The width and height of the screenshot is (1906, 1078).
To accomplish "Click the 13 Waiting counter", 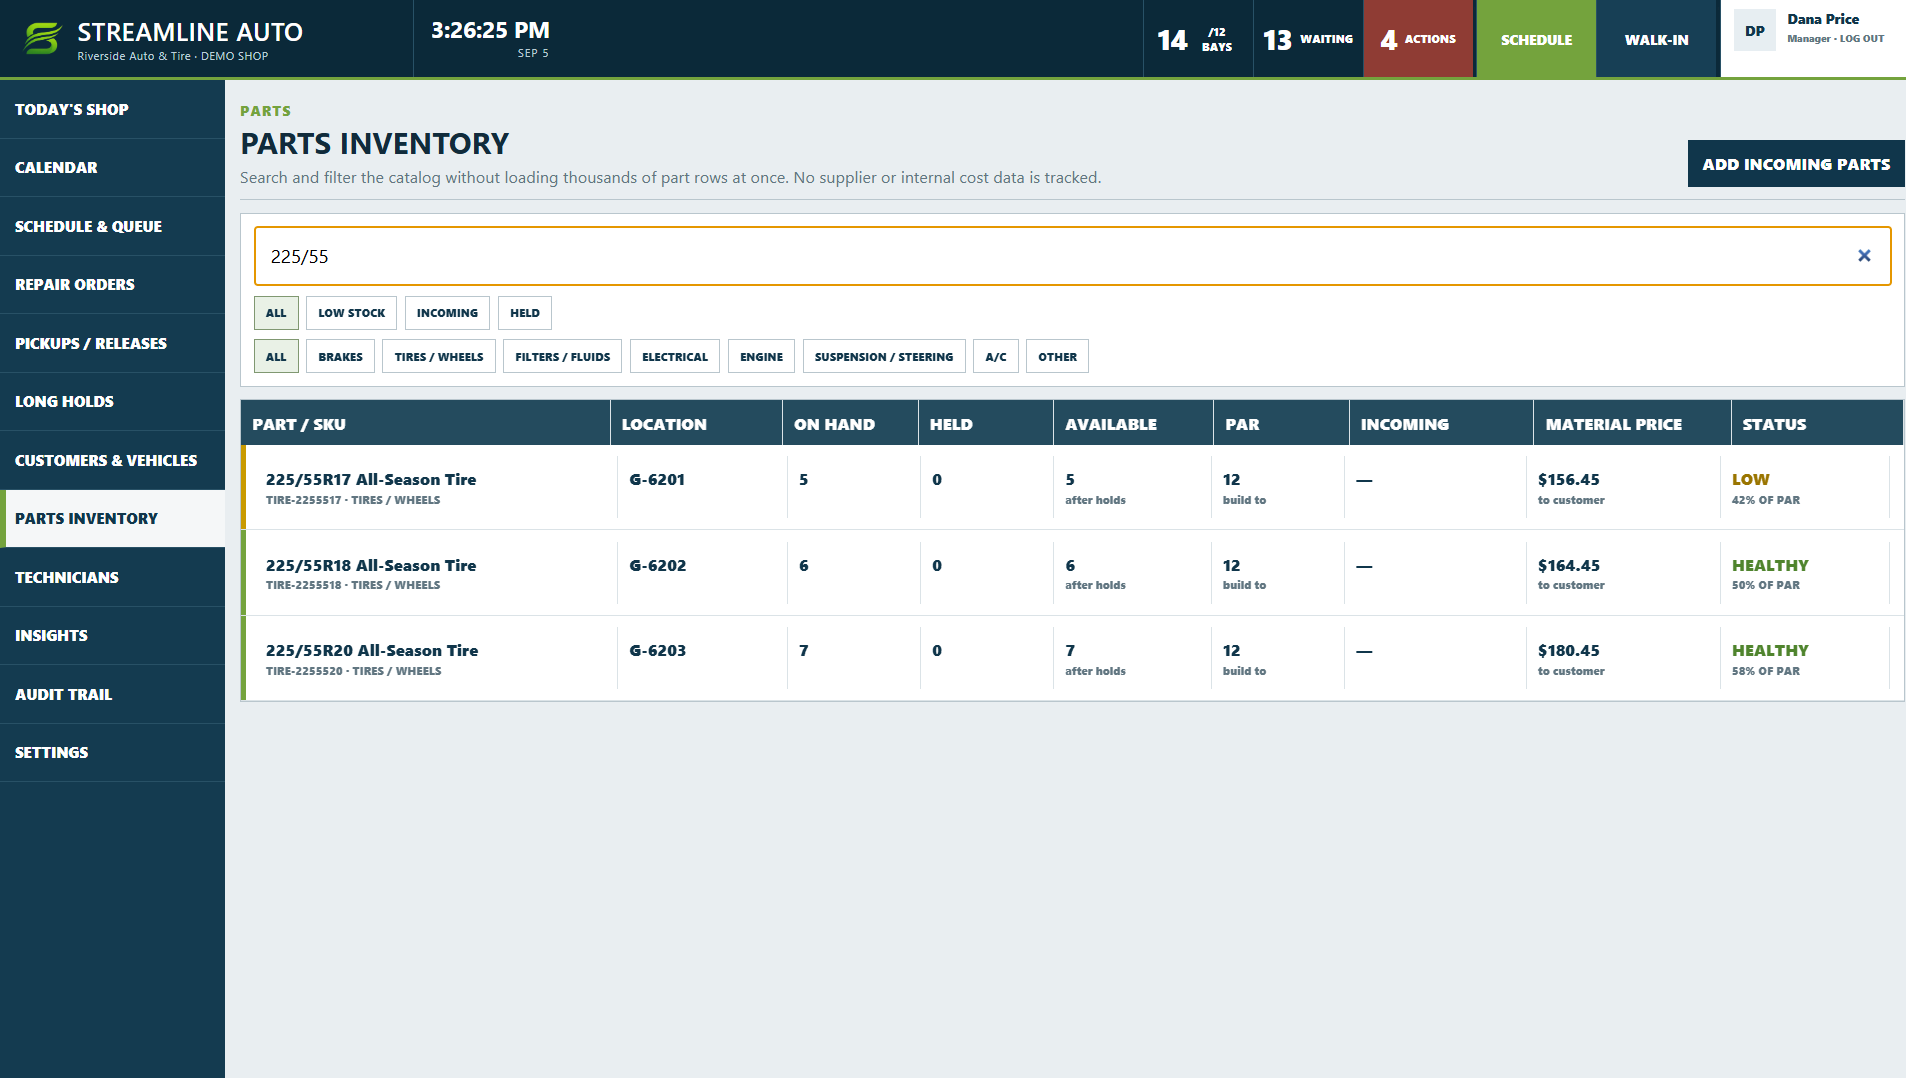I will click(1308, 39).
